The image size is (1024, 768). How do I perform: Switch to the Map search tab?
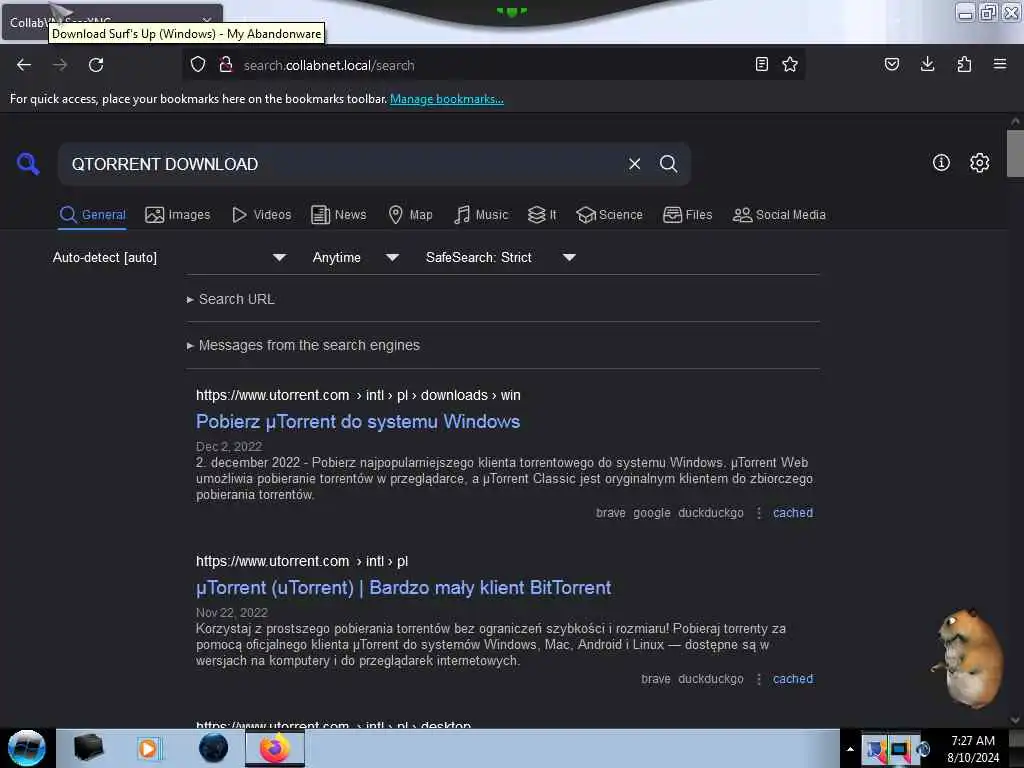pos(410,215)
